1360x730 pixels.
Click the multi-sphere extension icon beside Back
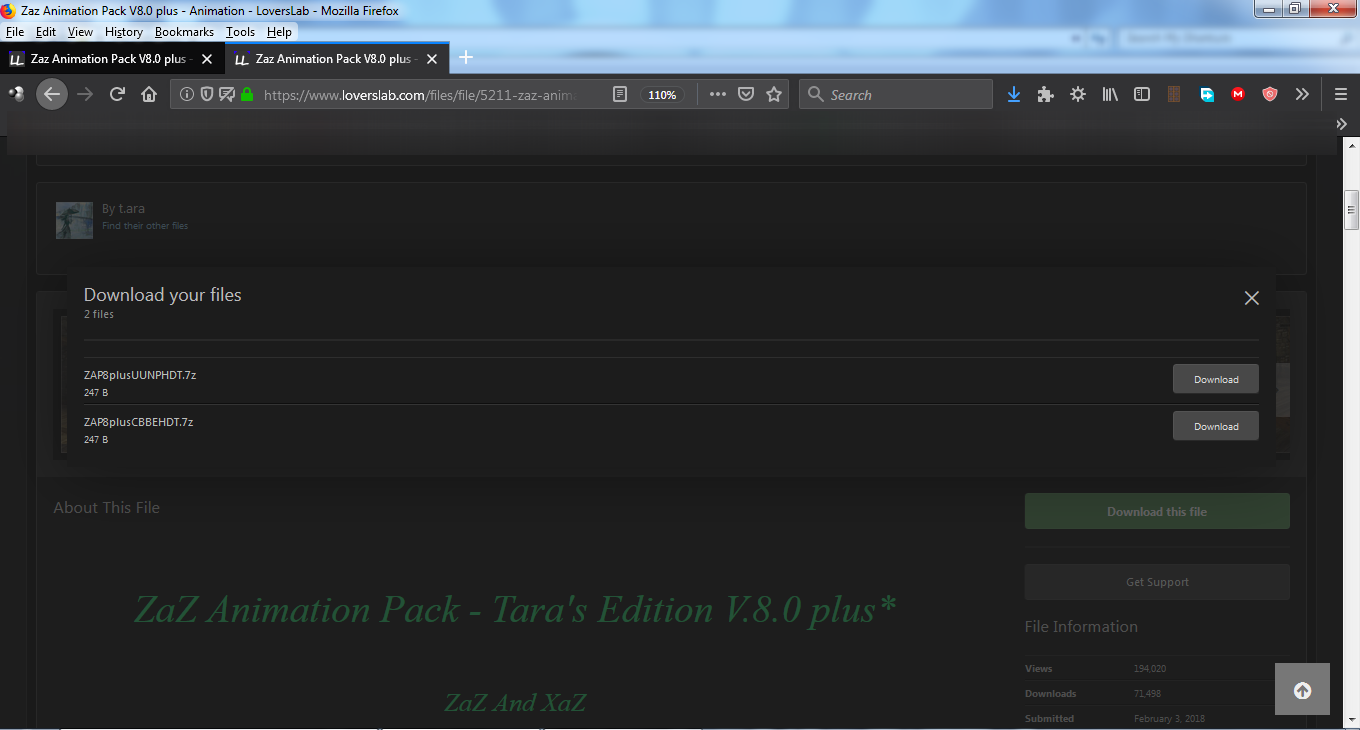tap(17, 94)
